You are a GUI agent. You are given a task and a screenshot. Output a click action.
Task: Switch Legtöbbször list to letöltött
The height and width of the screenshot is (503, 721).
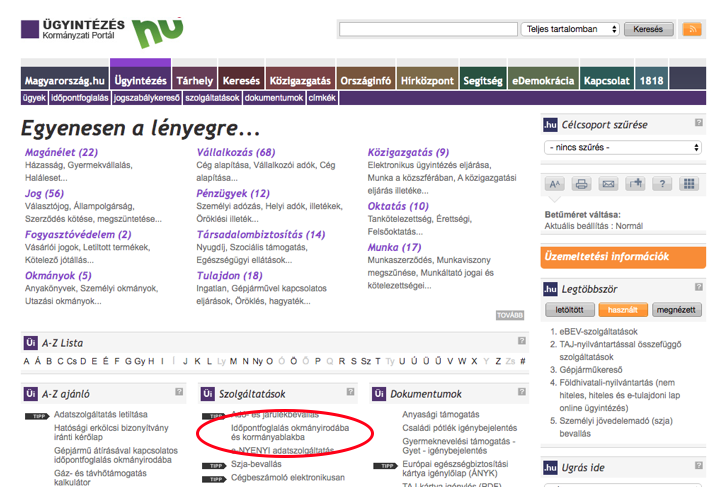tap(569, 310)
